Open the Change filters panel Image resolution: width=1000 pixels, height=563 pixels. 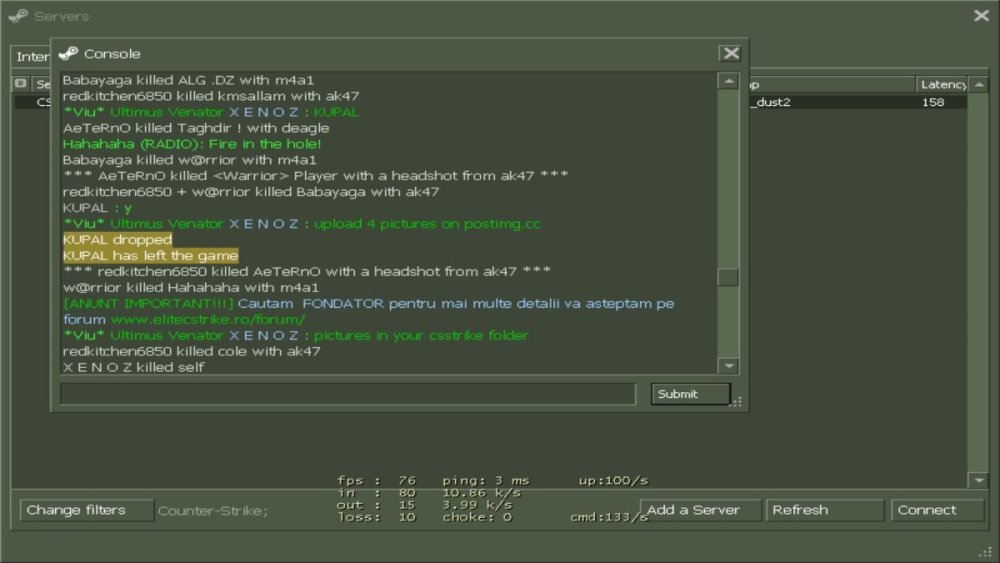(87, 510)
